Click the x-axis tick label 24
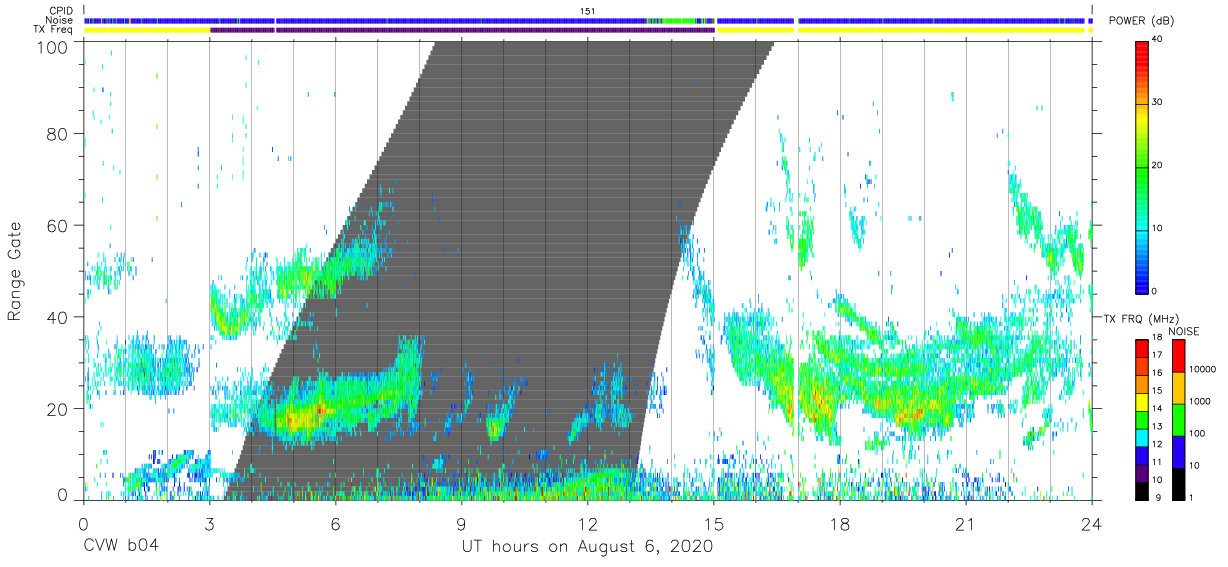 pyautogui.click(x=1091, y=524)
